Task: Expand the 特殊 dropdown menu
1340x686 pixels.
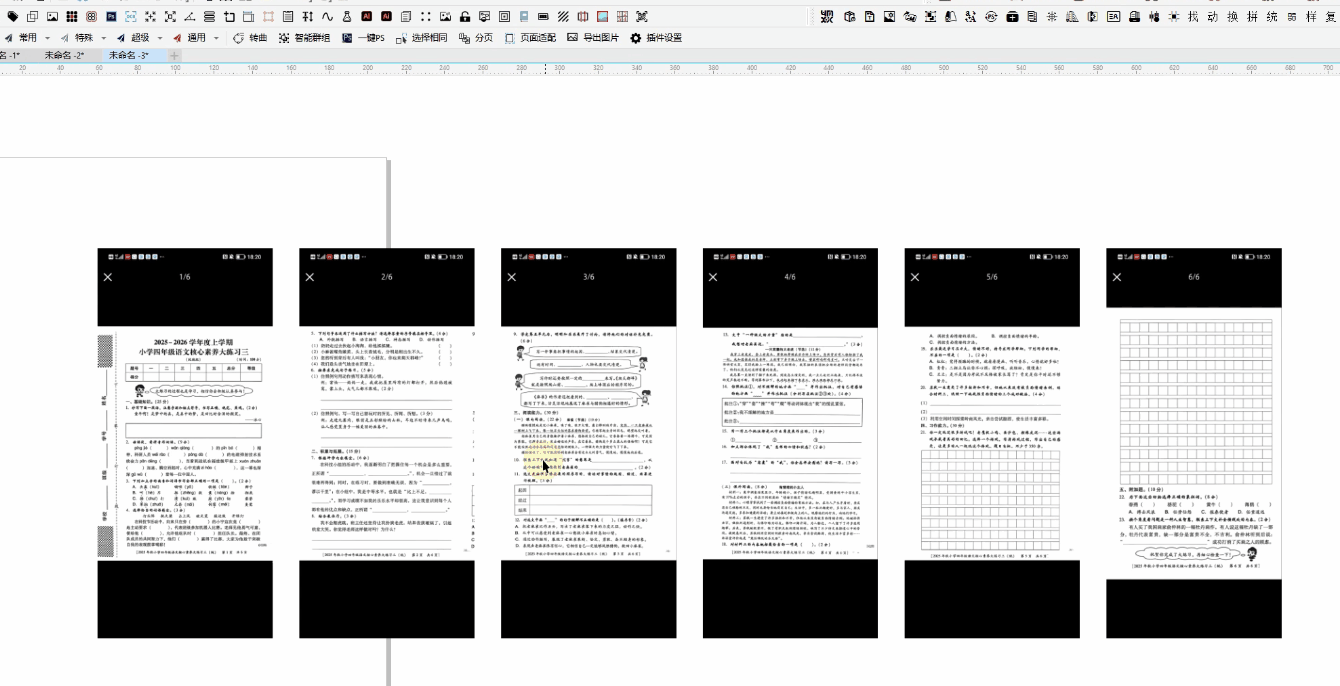Action: click(104, 38)
